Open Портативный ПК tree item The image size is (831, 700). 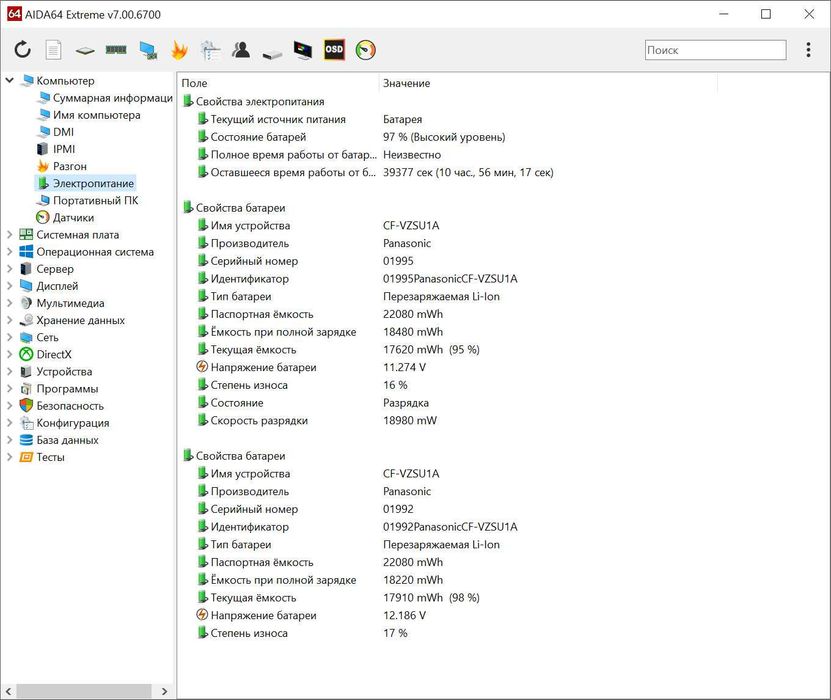(95, 200)
